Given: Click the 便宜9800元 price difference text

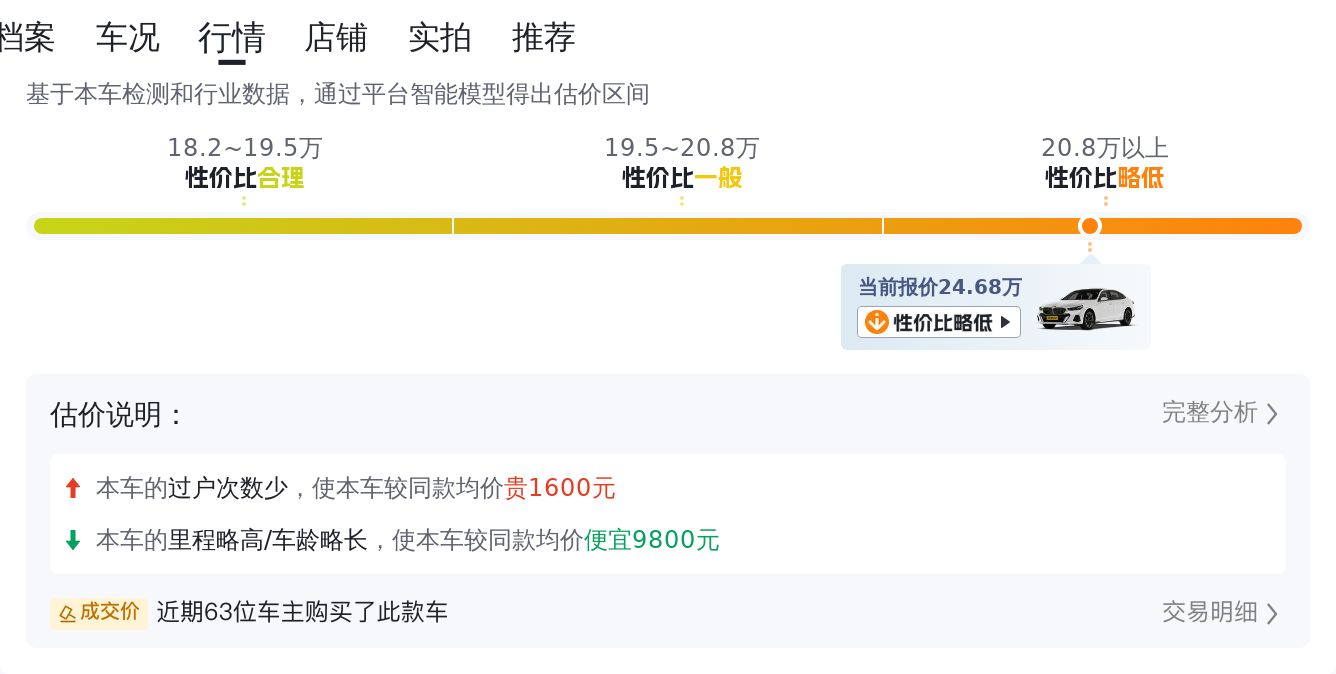Looking at the screenshot, I should (x=652, y=541).
